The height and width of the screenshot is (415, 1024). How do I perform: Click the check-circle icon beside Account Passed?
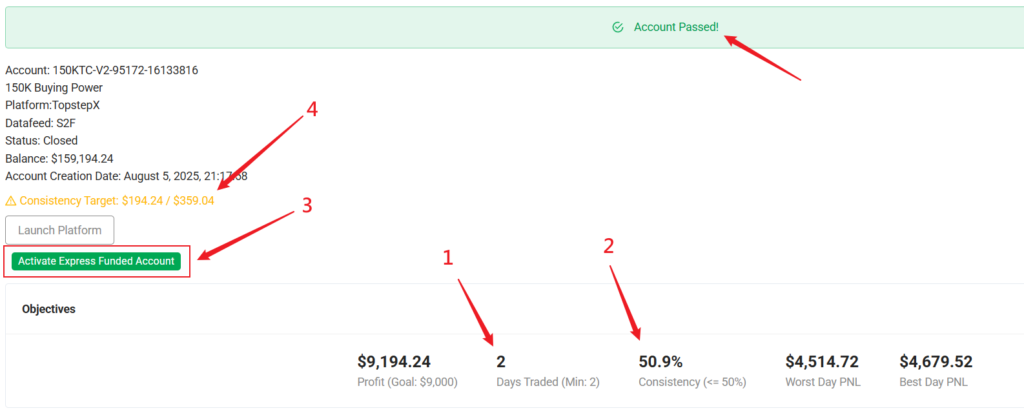point(618,27)
